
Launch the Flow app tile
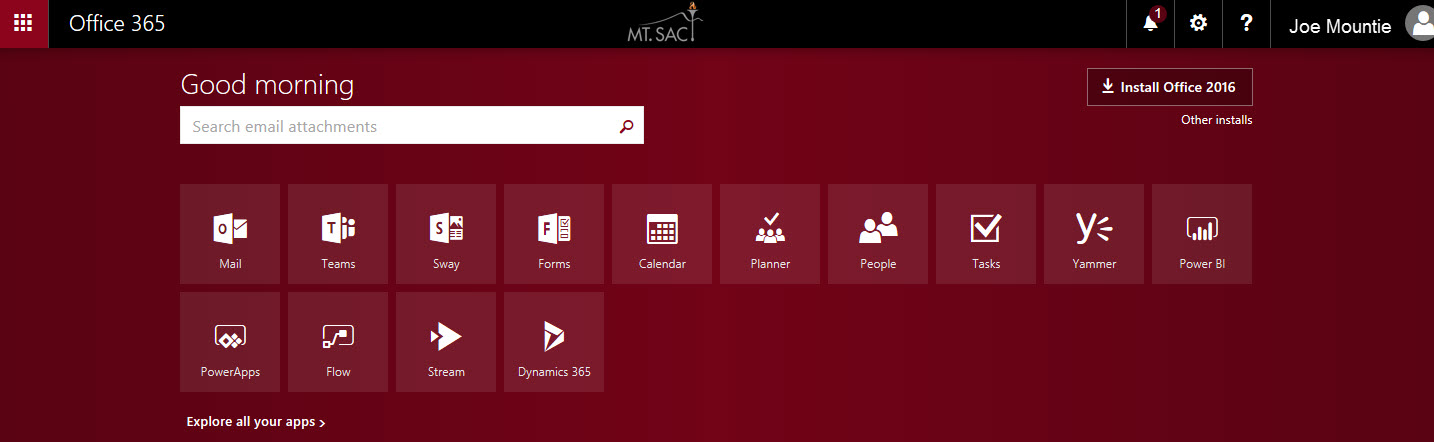coord(338,342)
